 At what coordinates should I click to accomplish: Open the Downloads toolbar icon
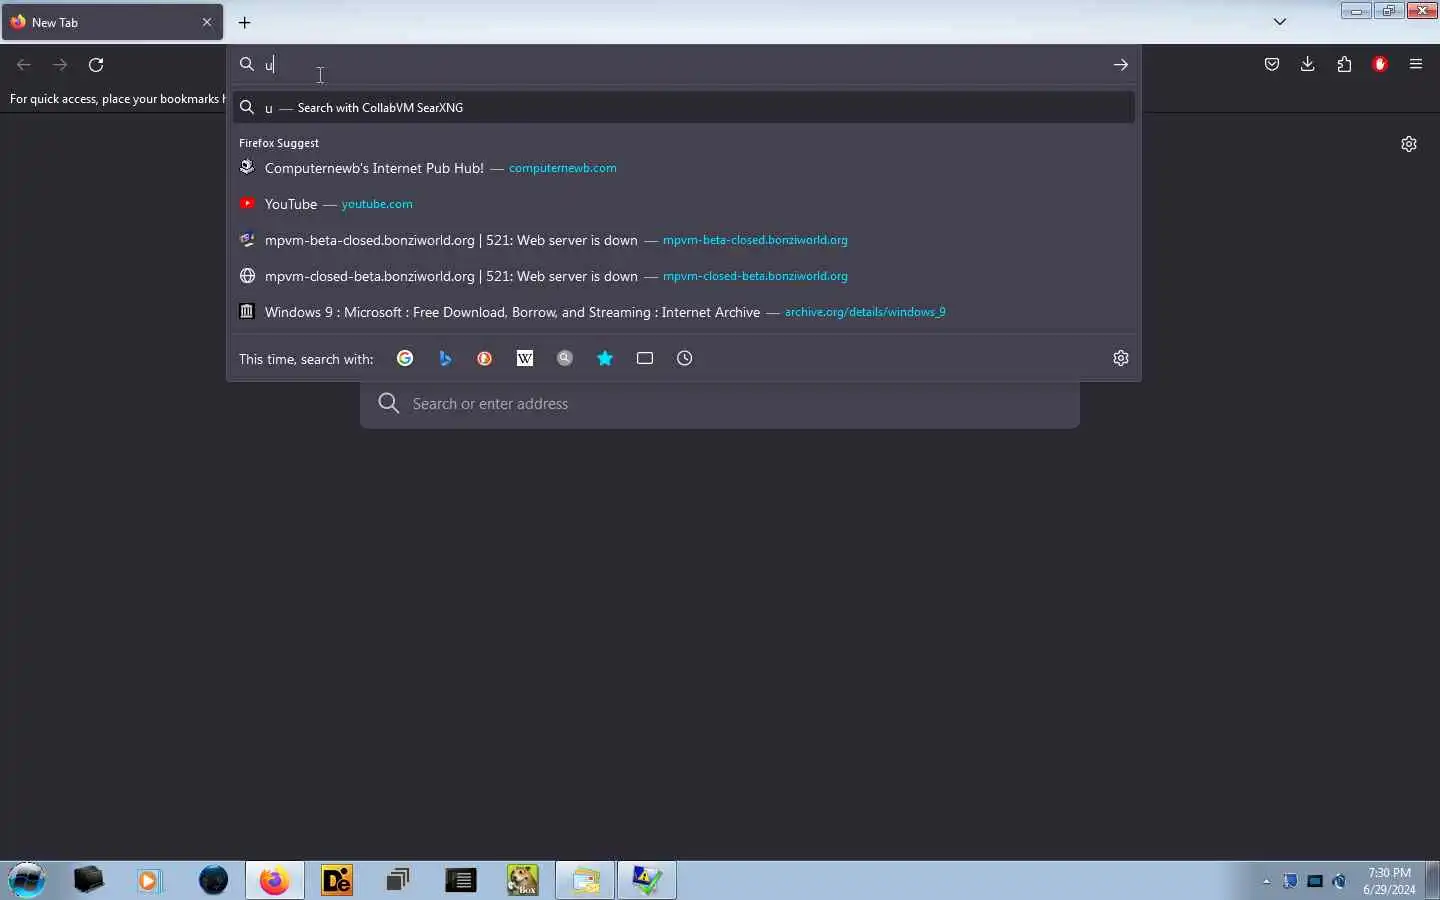(x=1308, y=65)
